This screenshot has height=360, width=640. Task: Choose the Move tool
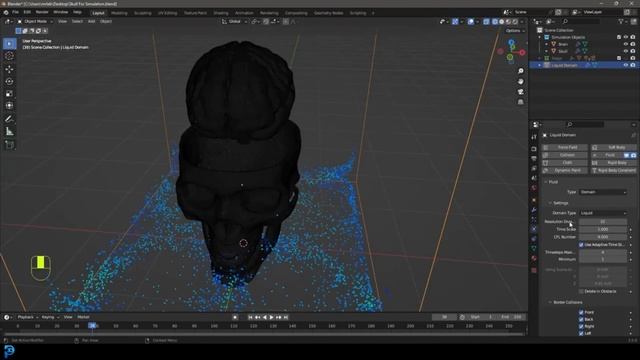(x=9, y=69)
